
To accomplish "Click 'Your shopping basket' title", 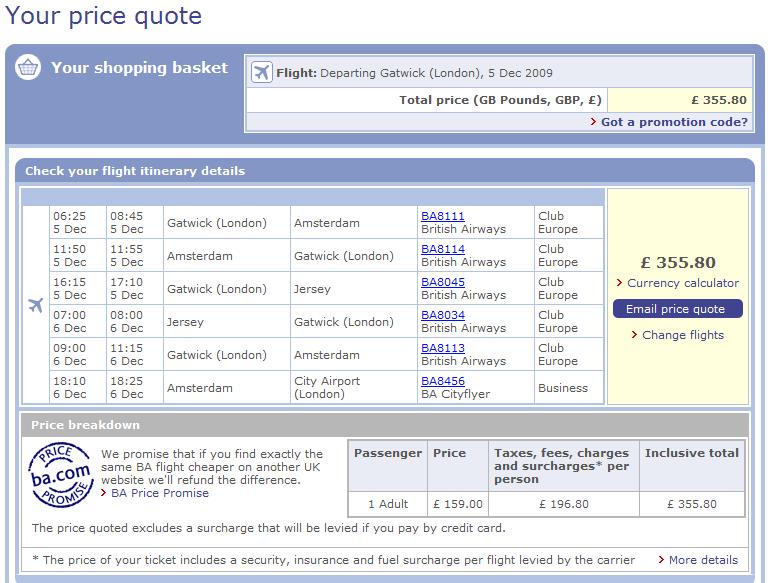I will pos(139,67).
